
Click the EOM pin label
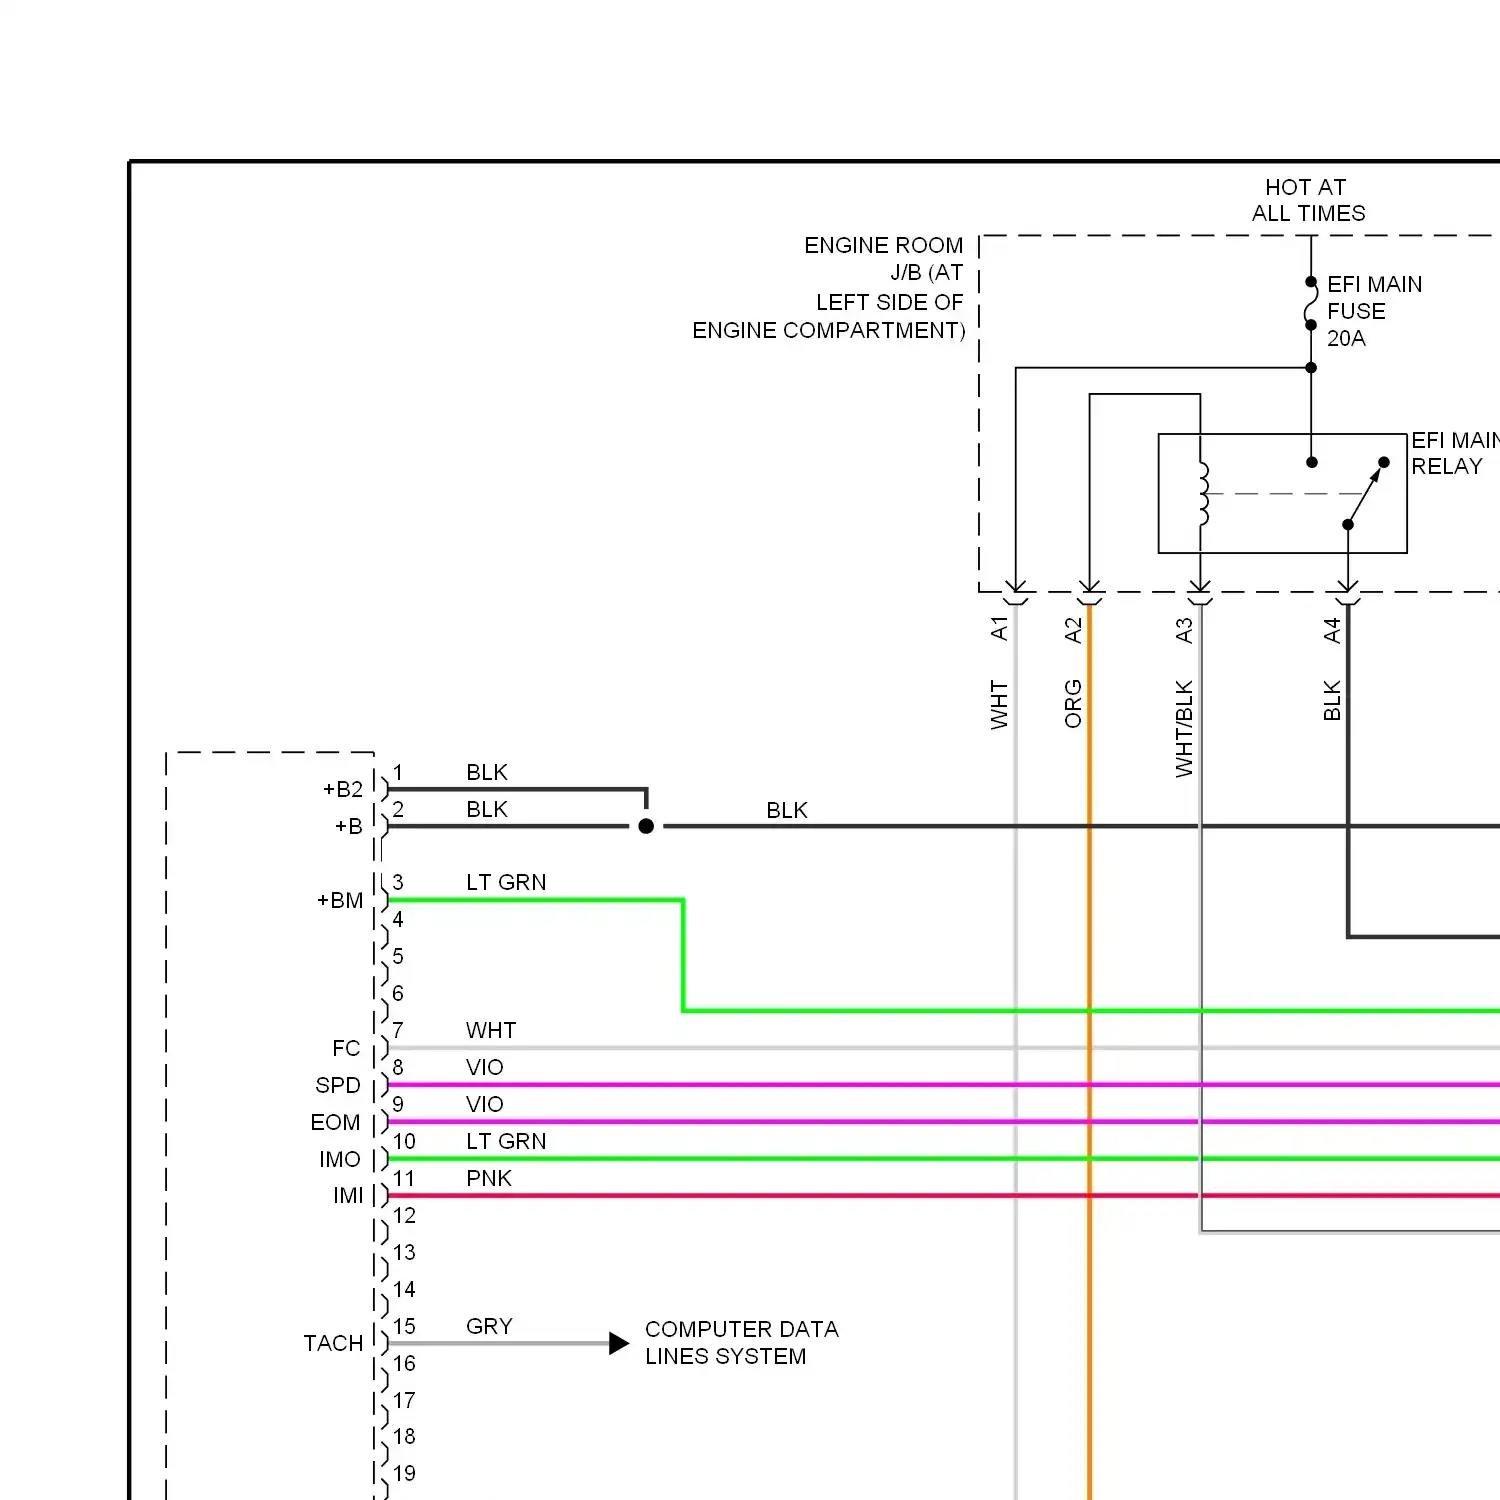pos(335,1122)
